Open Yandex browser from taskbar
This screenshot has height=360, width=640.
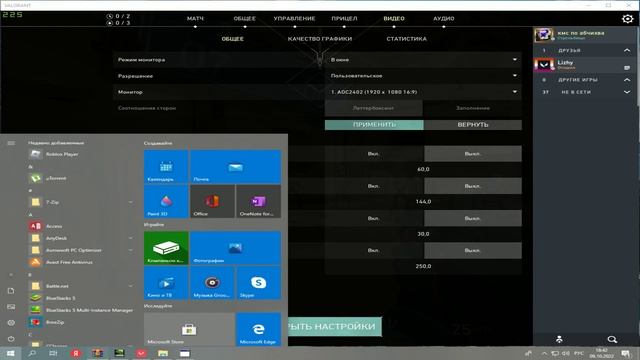pos(76,353)
